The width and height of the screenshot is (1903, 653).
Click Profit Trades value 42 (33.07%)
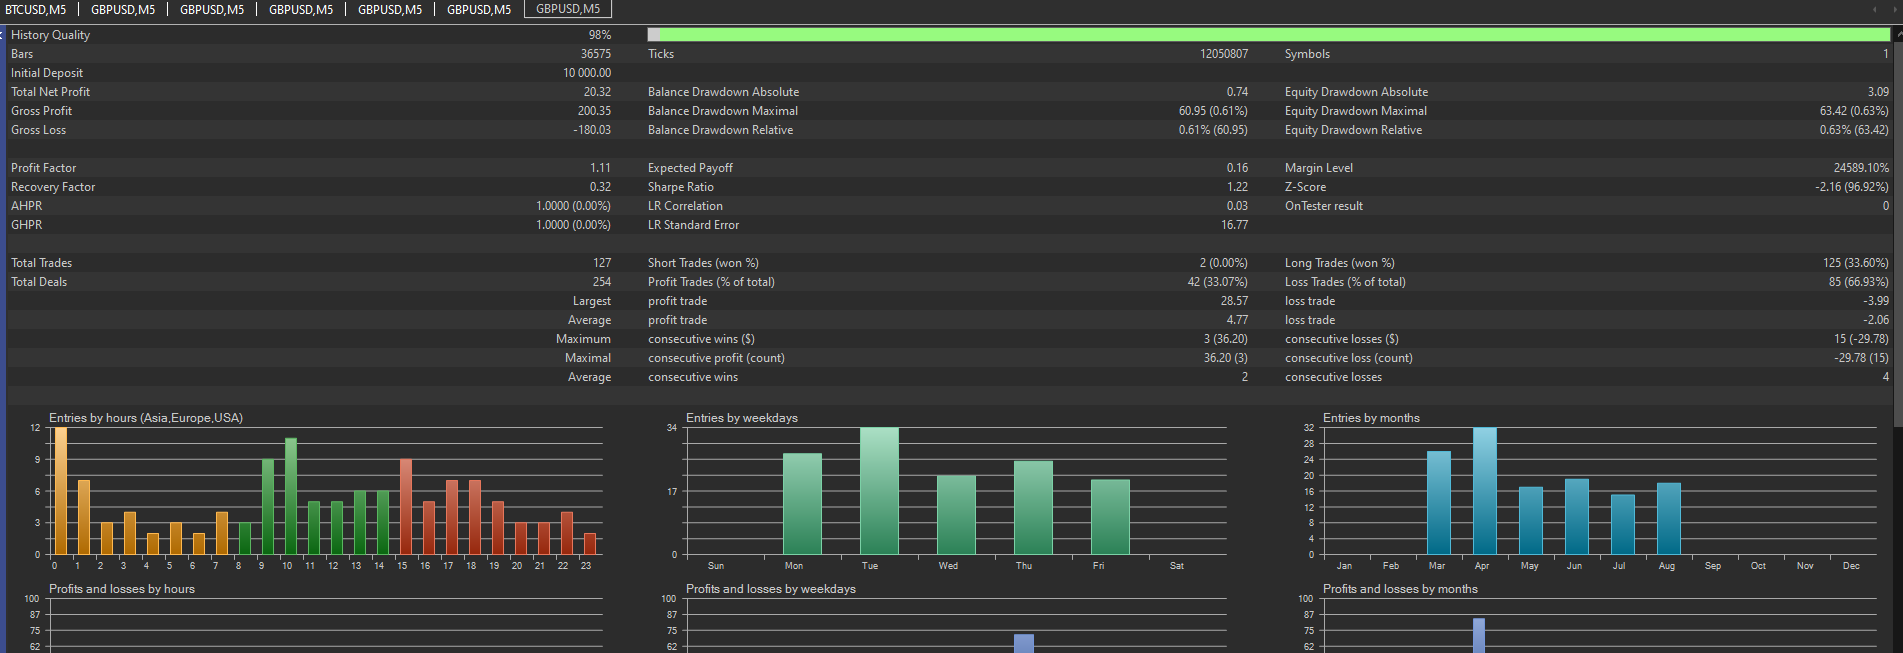(x=1218, y=282)
